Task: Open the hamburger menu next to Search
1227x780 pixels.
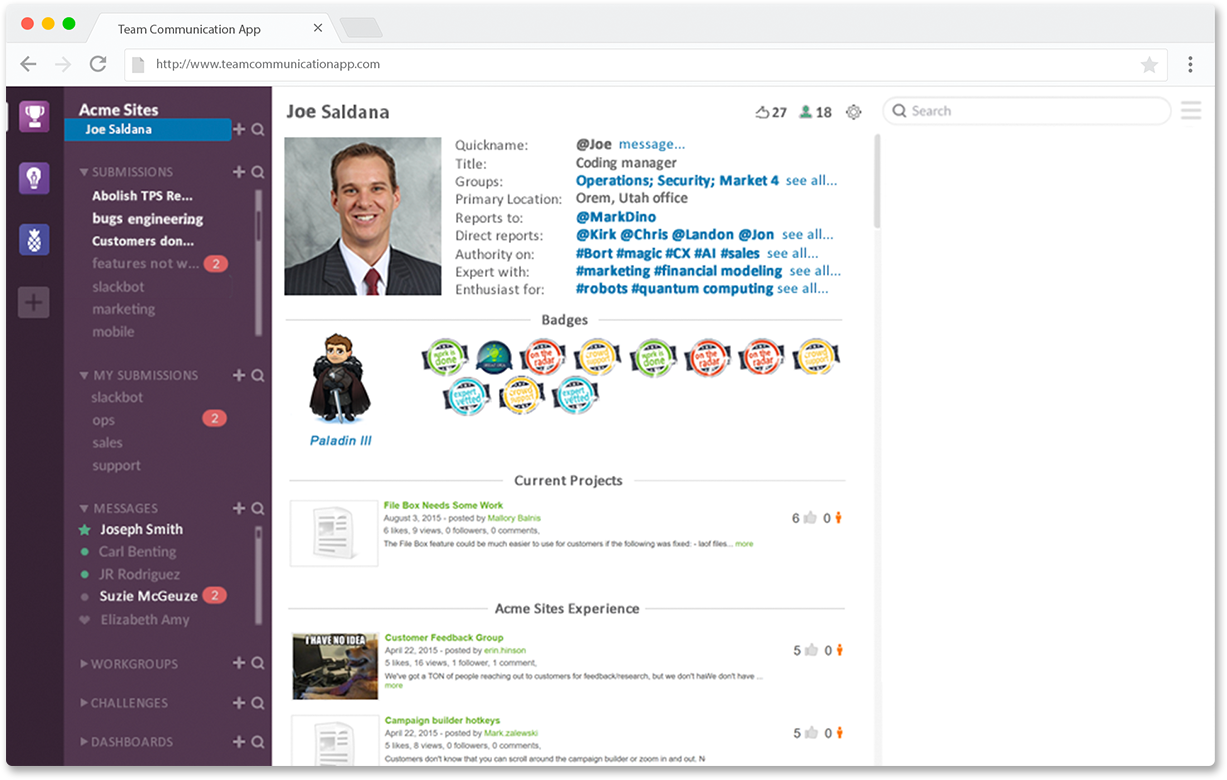Action: point(1191,111)
